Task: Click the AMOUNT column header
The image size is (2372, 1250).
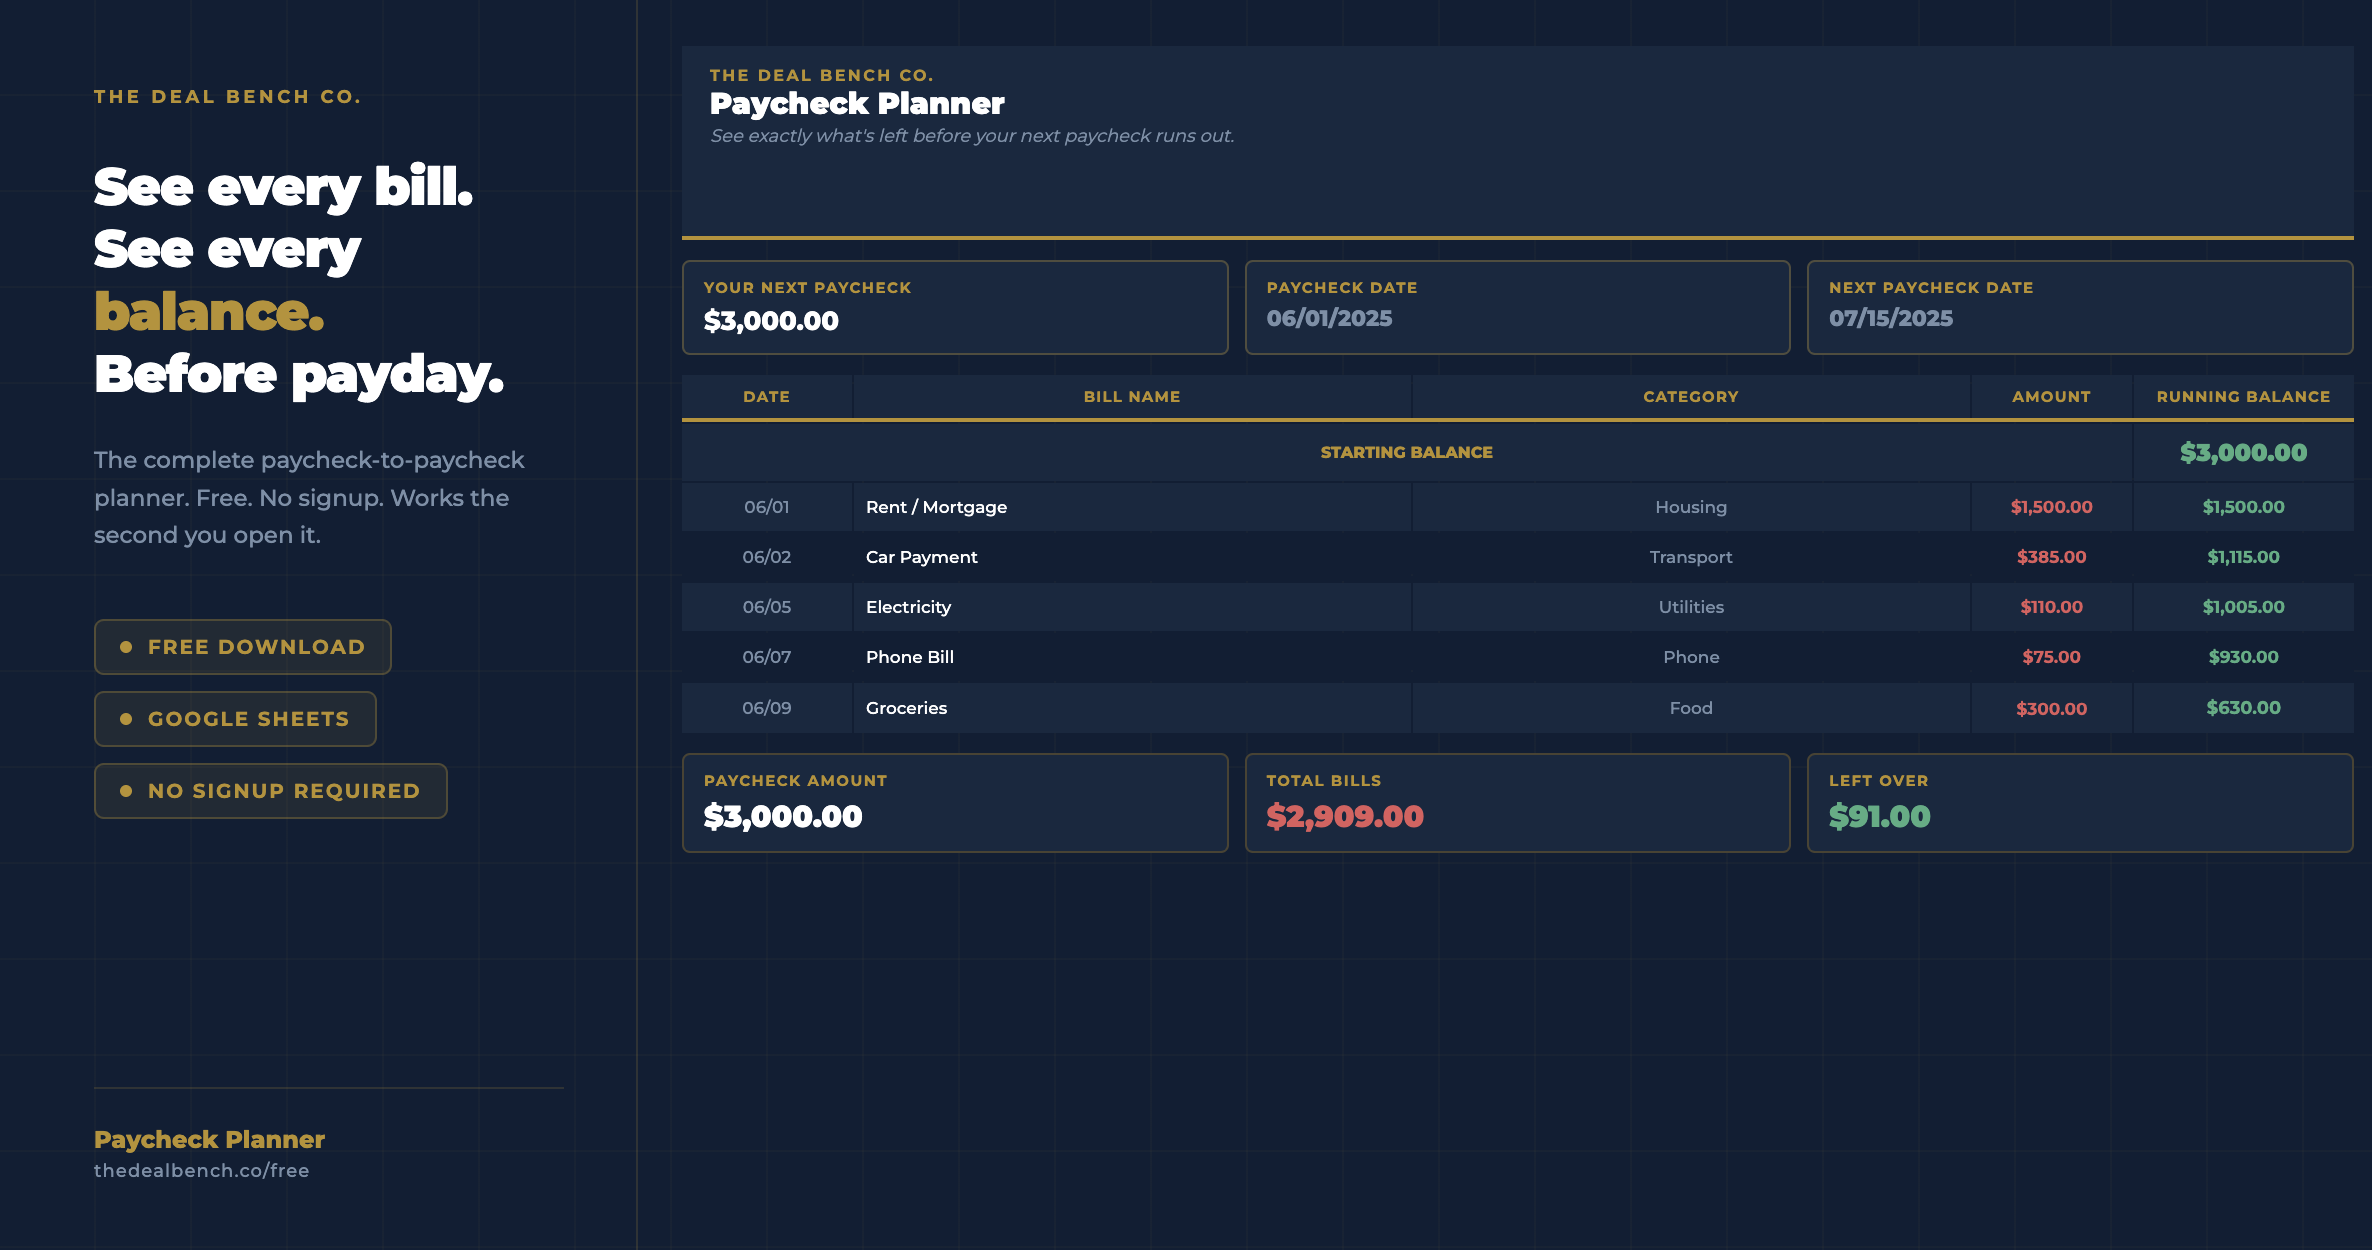Action: click(x=2051, y=397)
